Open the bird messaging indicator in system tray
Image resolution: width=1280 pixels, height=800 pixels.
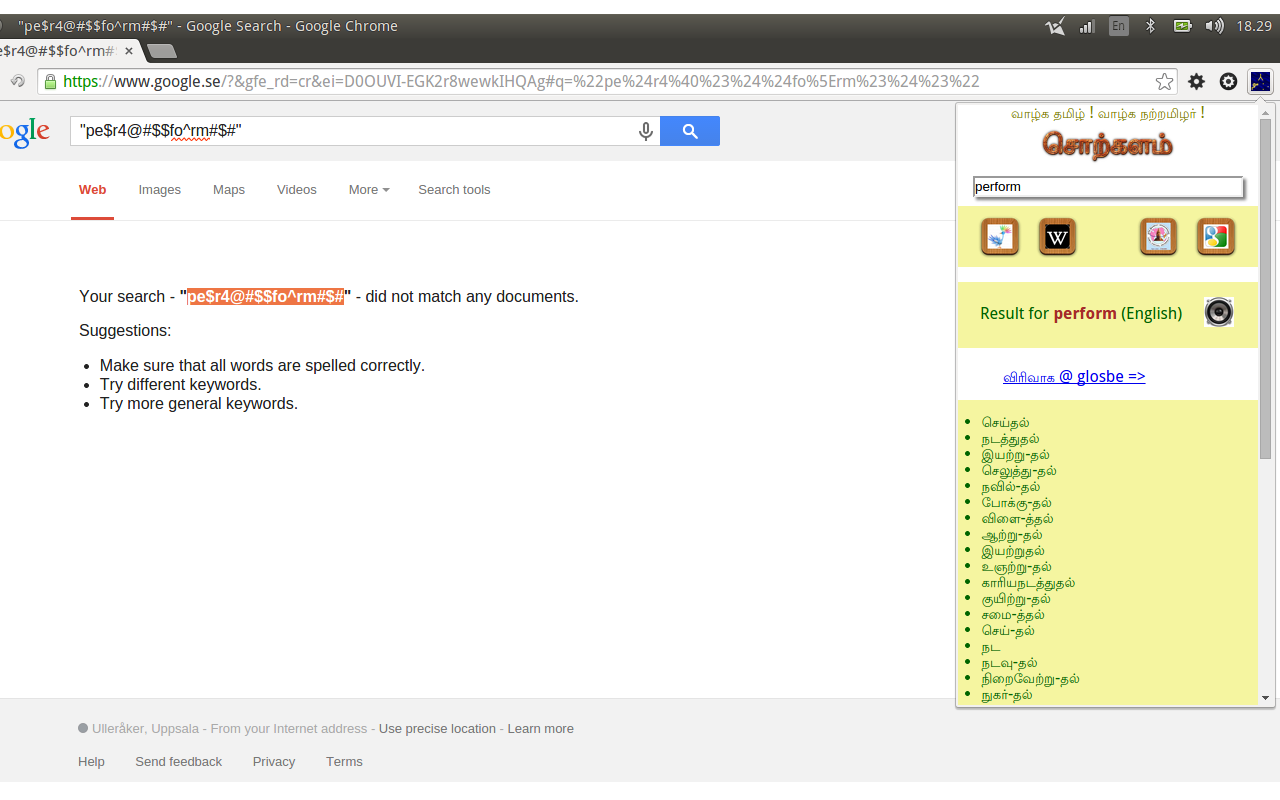1055,27
